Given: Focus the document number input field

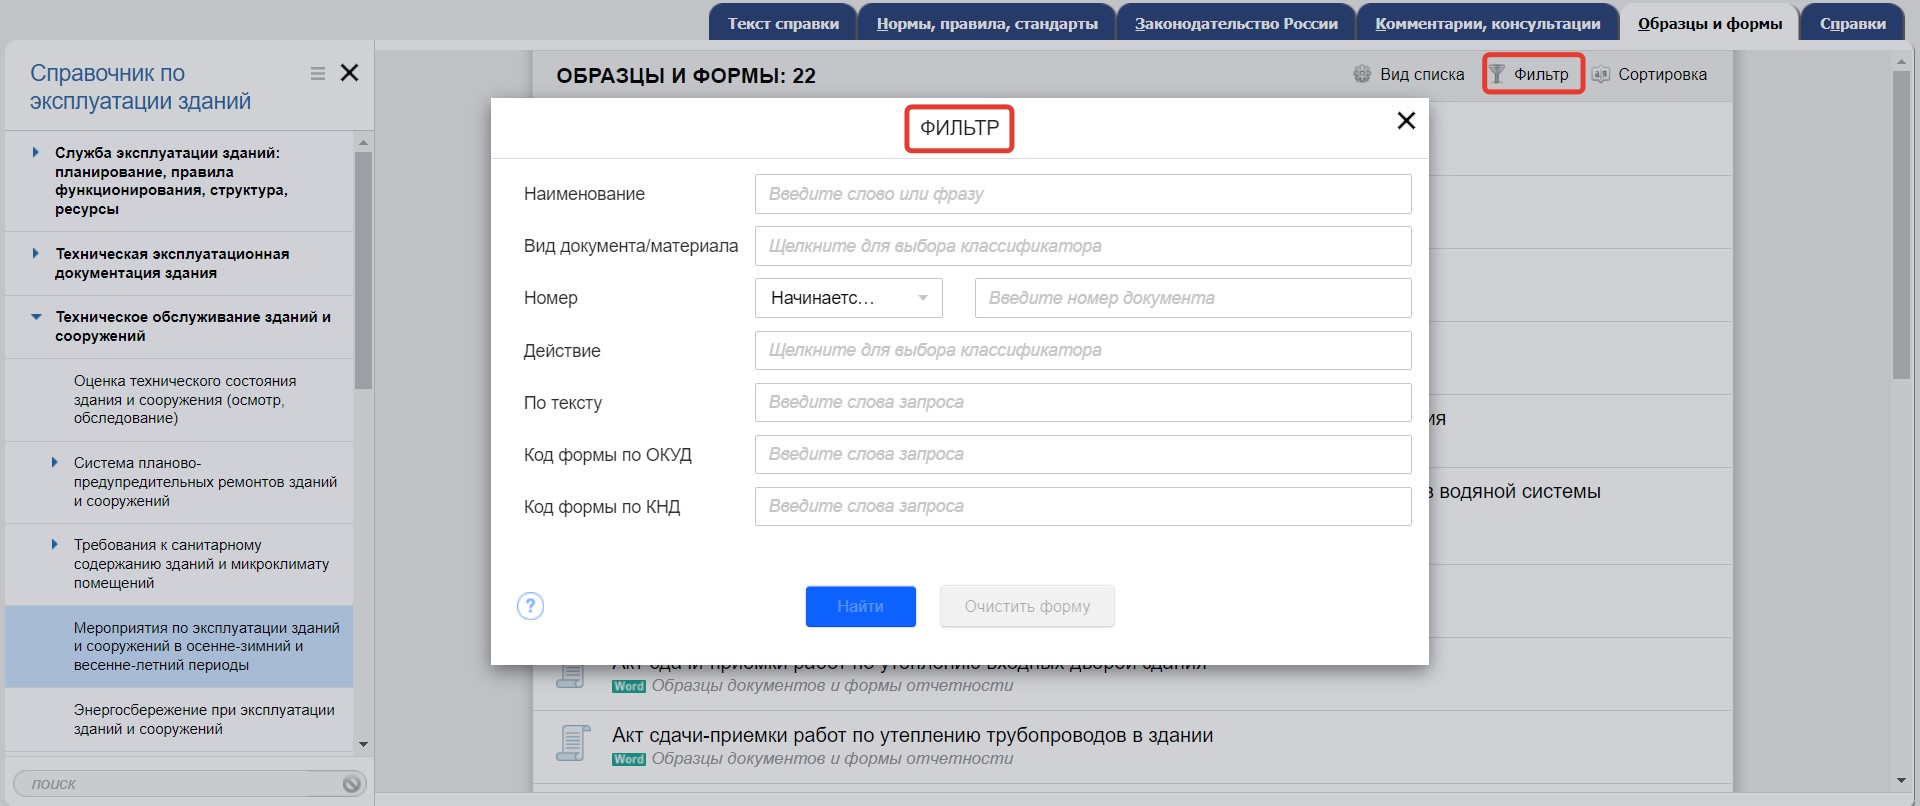Looking at the screenshot, I should pyautogui.click(x=1193, y=298).
